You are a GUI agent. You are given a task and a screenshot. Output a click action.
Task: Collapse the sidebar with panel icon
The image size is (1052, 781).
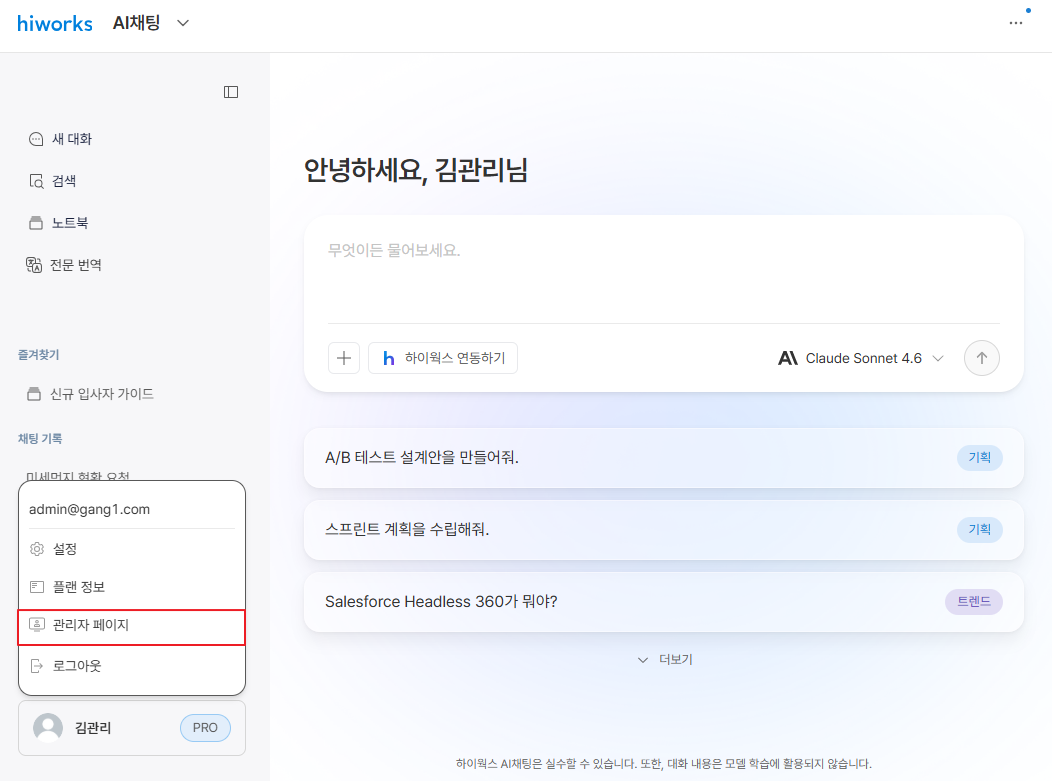(x=231, y=92)
